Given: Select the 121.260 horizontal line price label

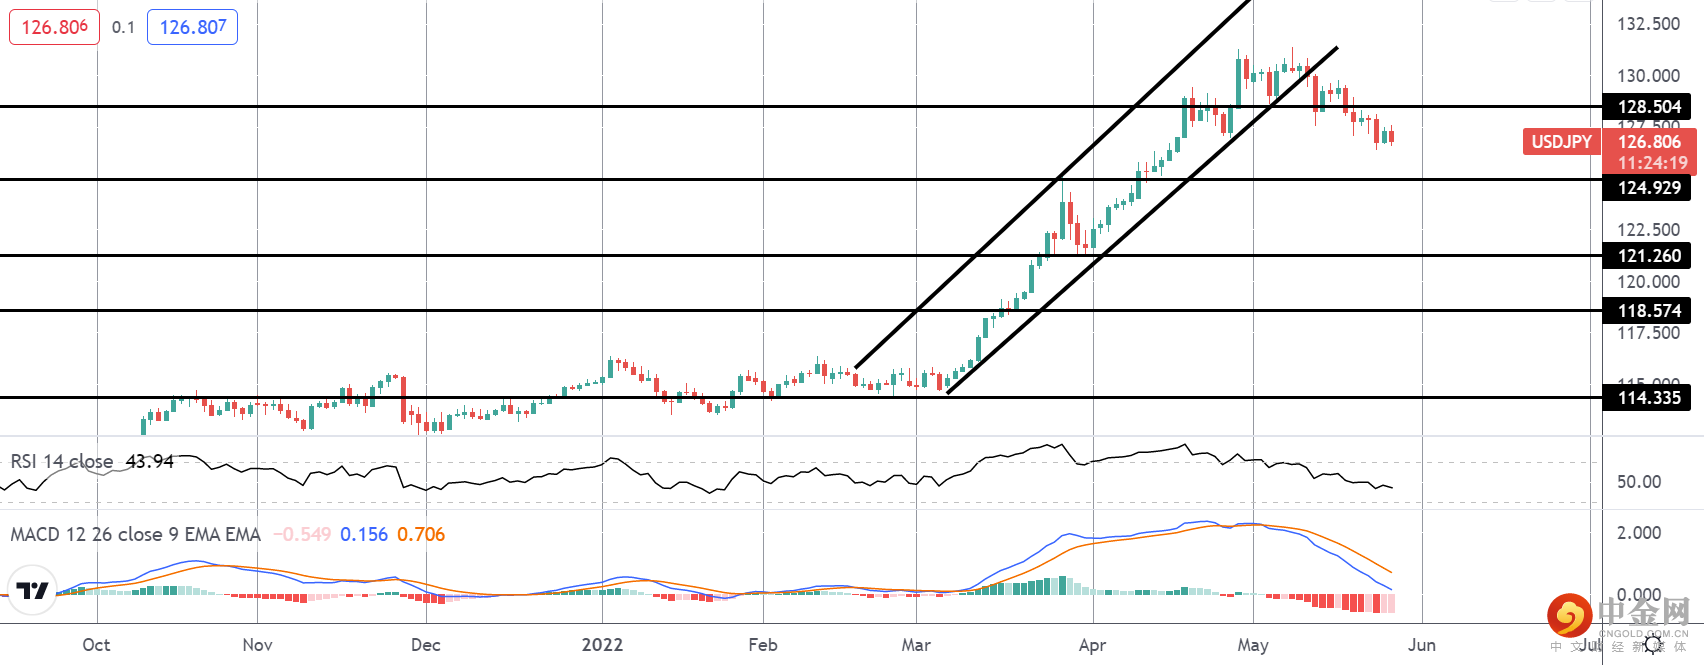Looking at the screenshot, I should click(x=1647, y=256).
